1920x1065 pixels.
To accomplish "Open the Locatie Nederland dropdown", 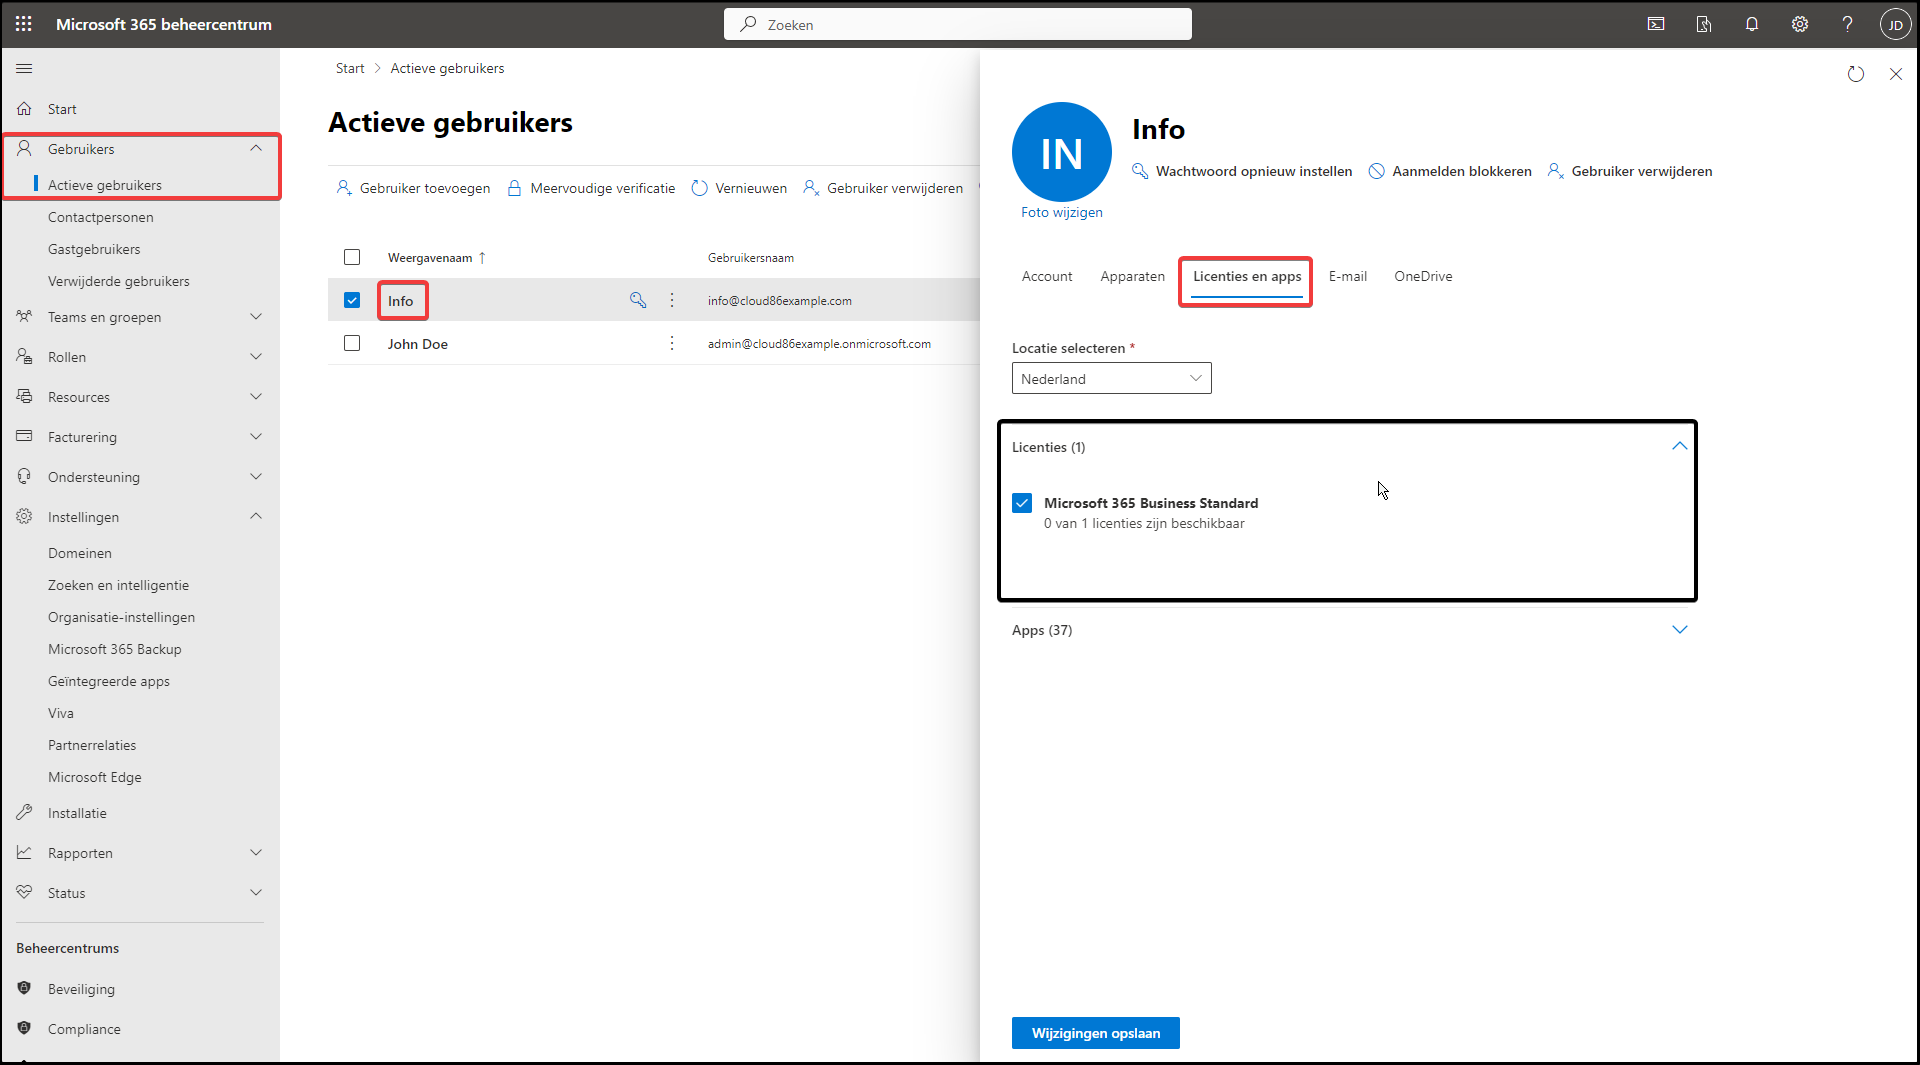I will [x=1111, y=378].
